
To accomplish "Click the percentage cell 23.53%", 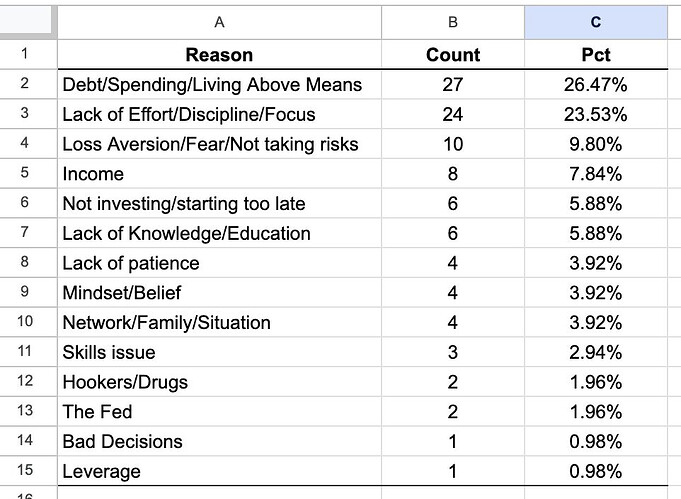I will click(596, 114).
